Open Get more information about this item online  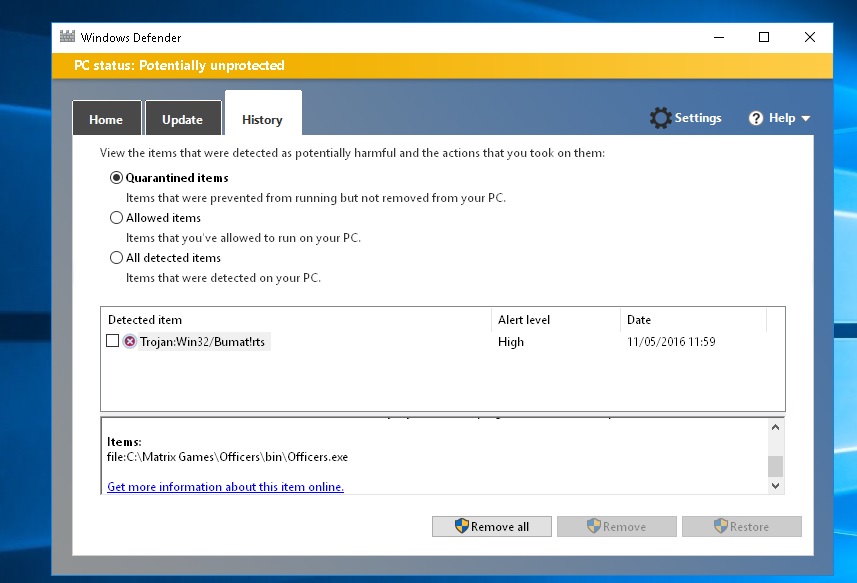(225, 487)
